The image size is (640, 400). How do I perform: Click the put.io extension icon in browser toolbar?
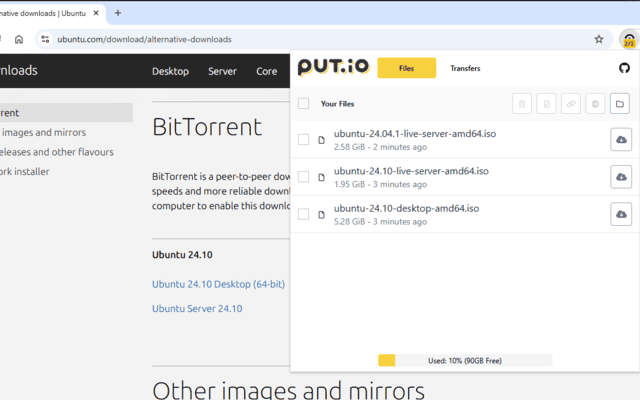(628, 40)
